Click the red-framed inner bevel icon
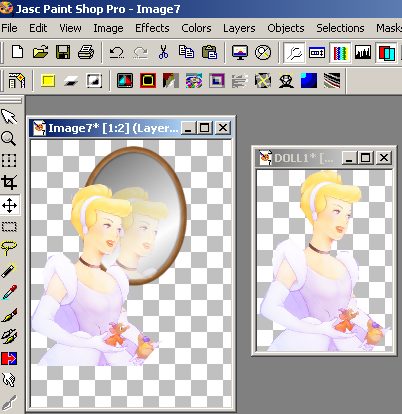 point(148,81)
